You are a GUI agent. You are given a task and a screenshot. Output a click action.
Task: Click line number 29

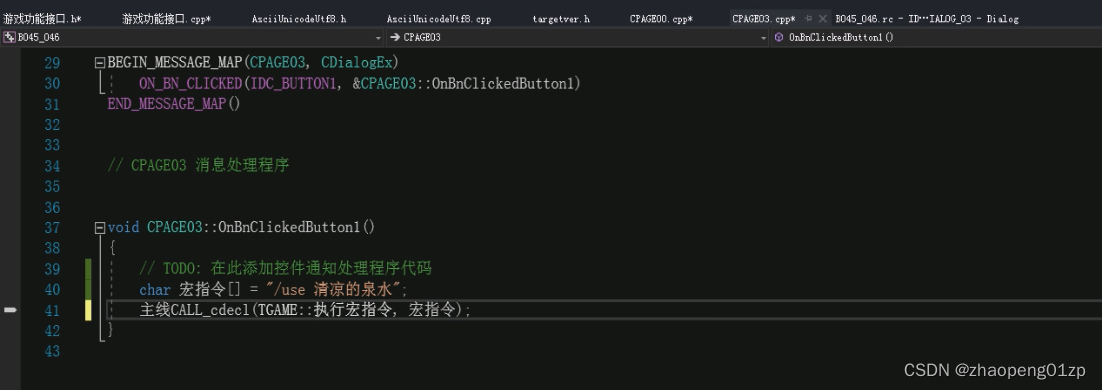coord(52,63)
